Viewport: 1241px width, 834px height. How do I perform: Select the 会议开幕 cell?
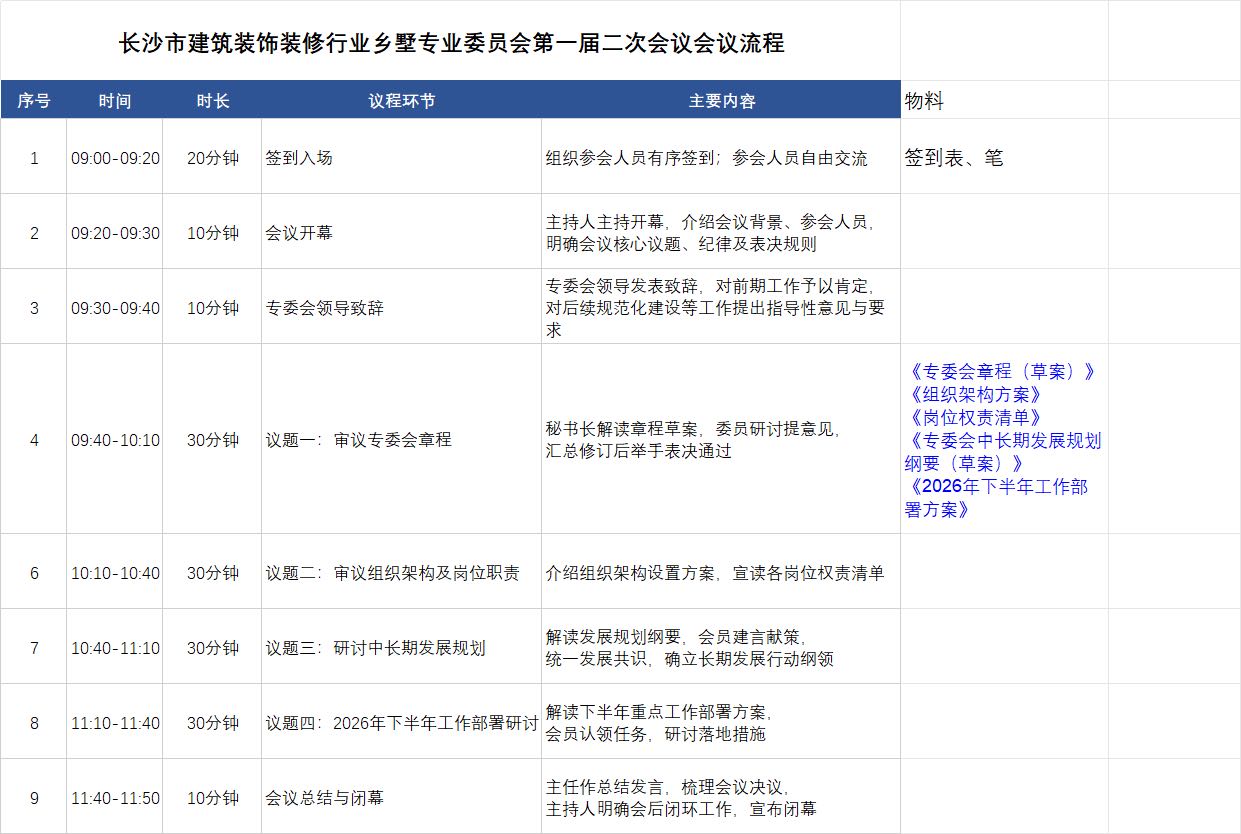click(401, 232)
